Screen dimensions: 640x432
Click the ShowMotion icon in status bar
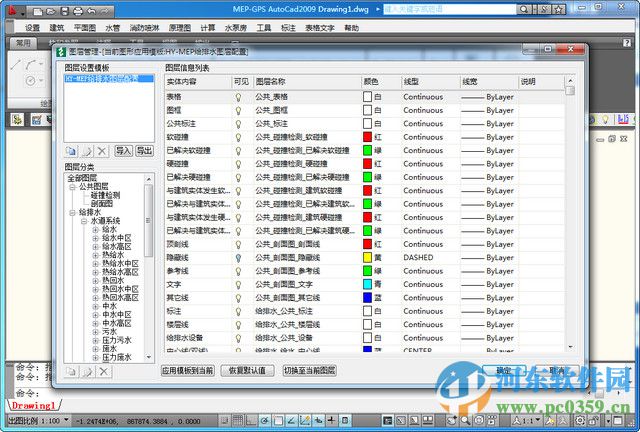492,420
